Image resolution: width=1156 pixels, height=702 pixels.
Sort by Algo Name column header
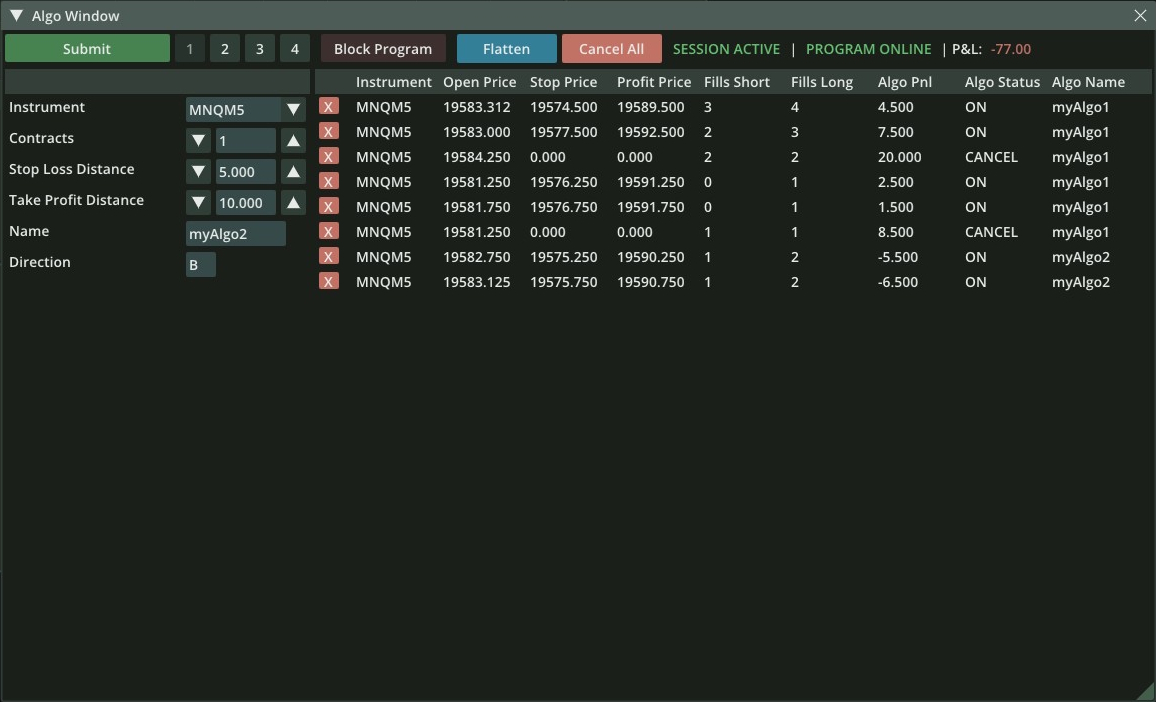click(x=1088, y=82)
